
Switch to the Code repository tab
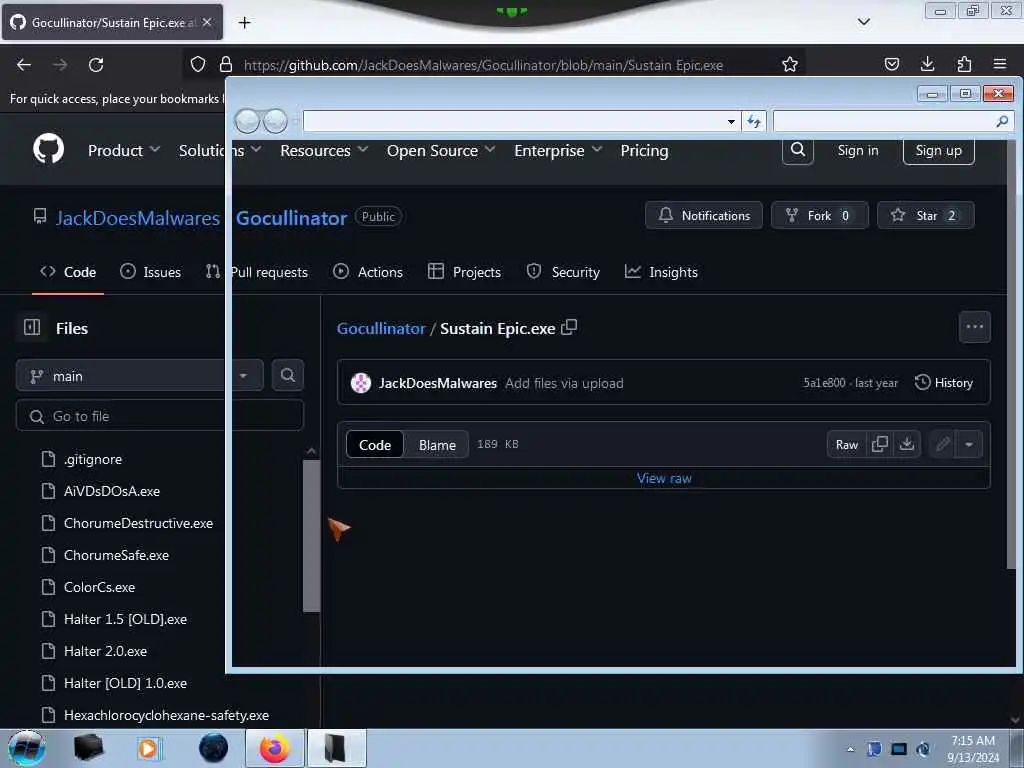(68, 272)
